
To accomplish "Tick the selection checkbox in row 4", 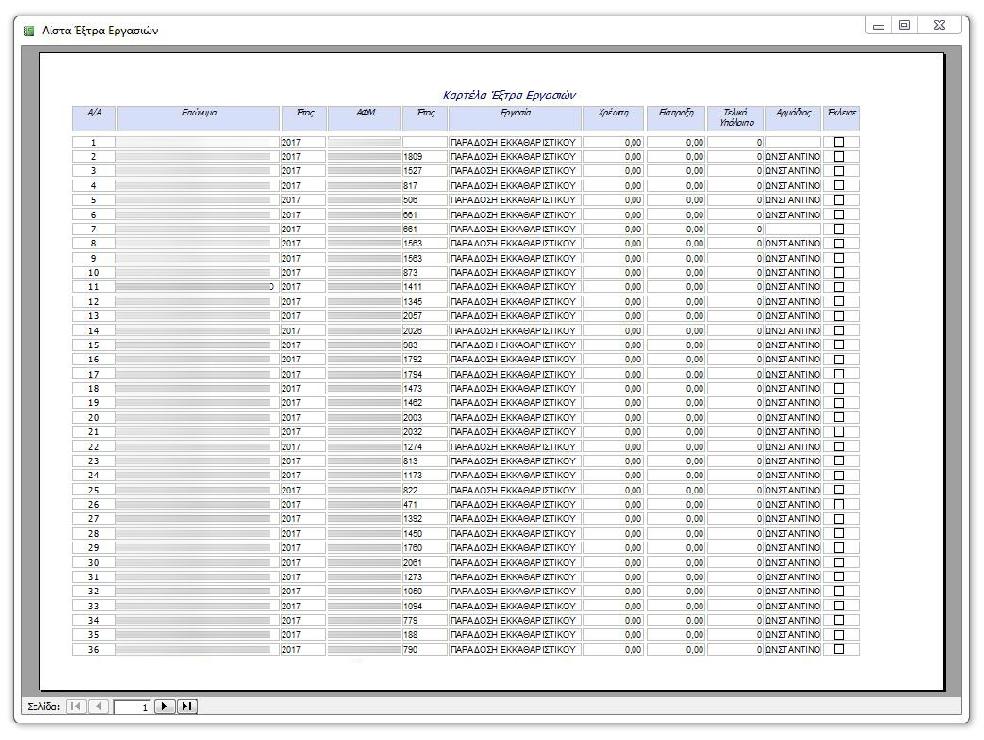I will [x=839, y=185].
